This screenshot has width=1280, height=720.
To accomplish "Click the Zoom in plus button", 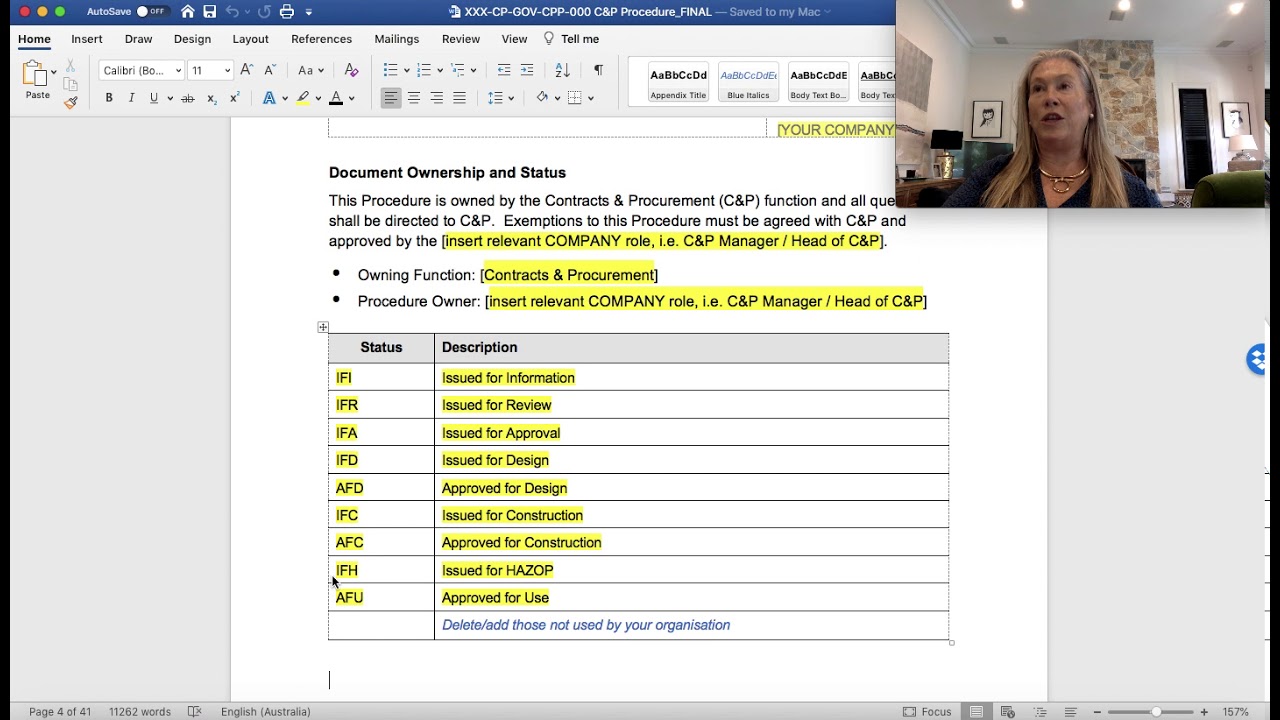I will click(1204, 712).
